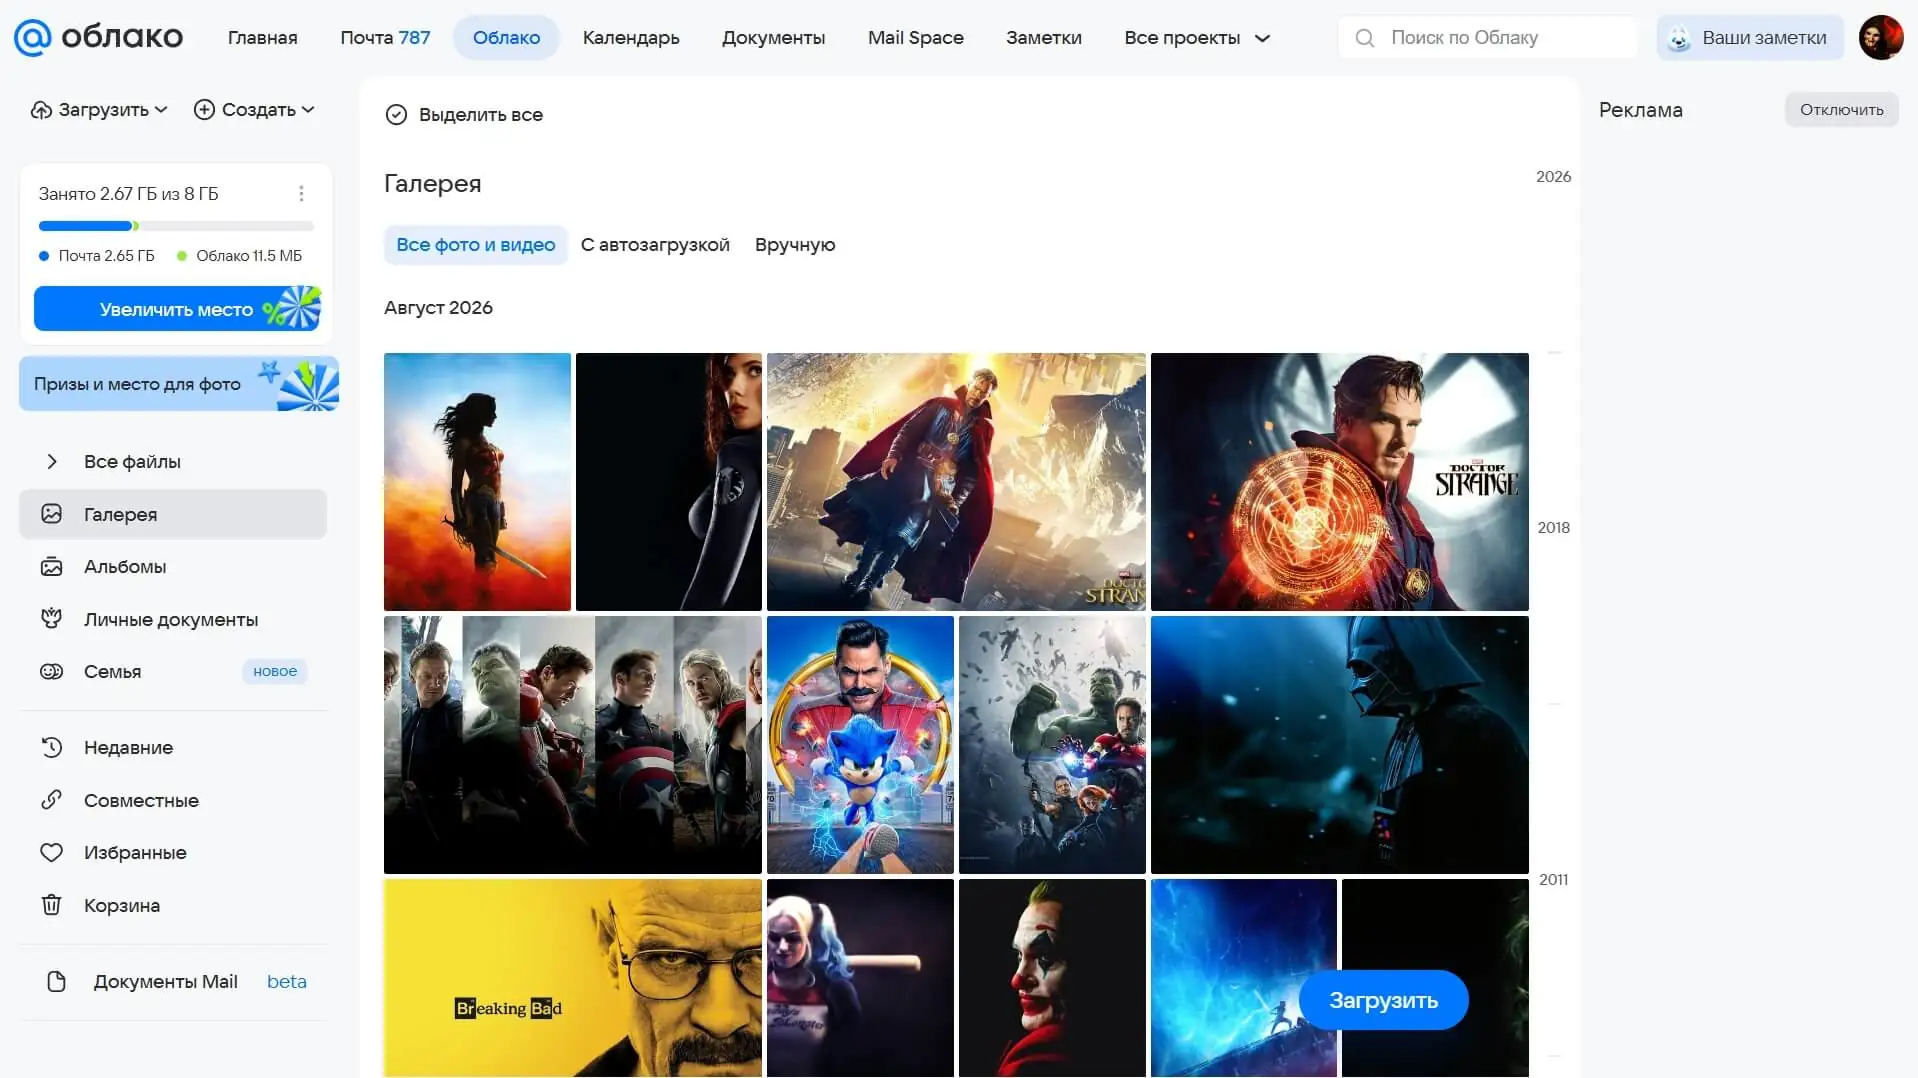Open the Doctor Strange flying cloak photo
This screenshot has height=1078, width=1918.
[x=956, y=482]
